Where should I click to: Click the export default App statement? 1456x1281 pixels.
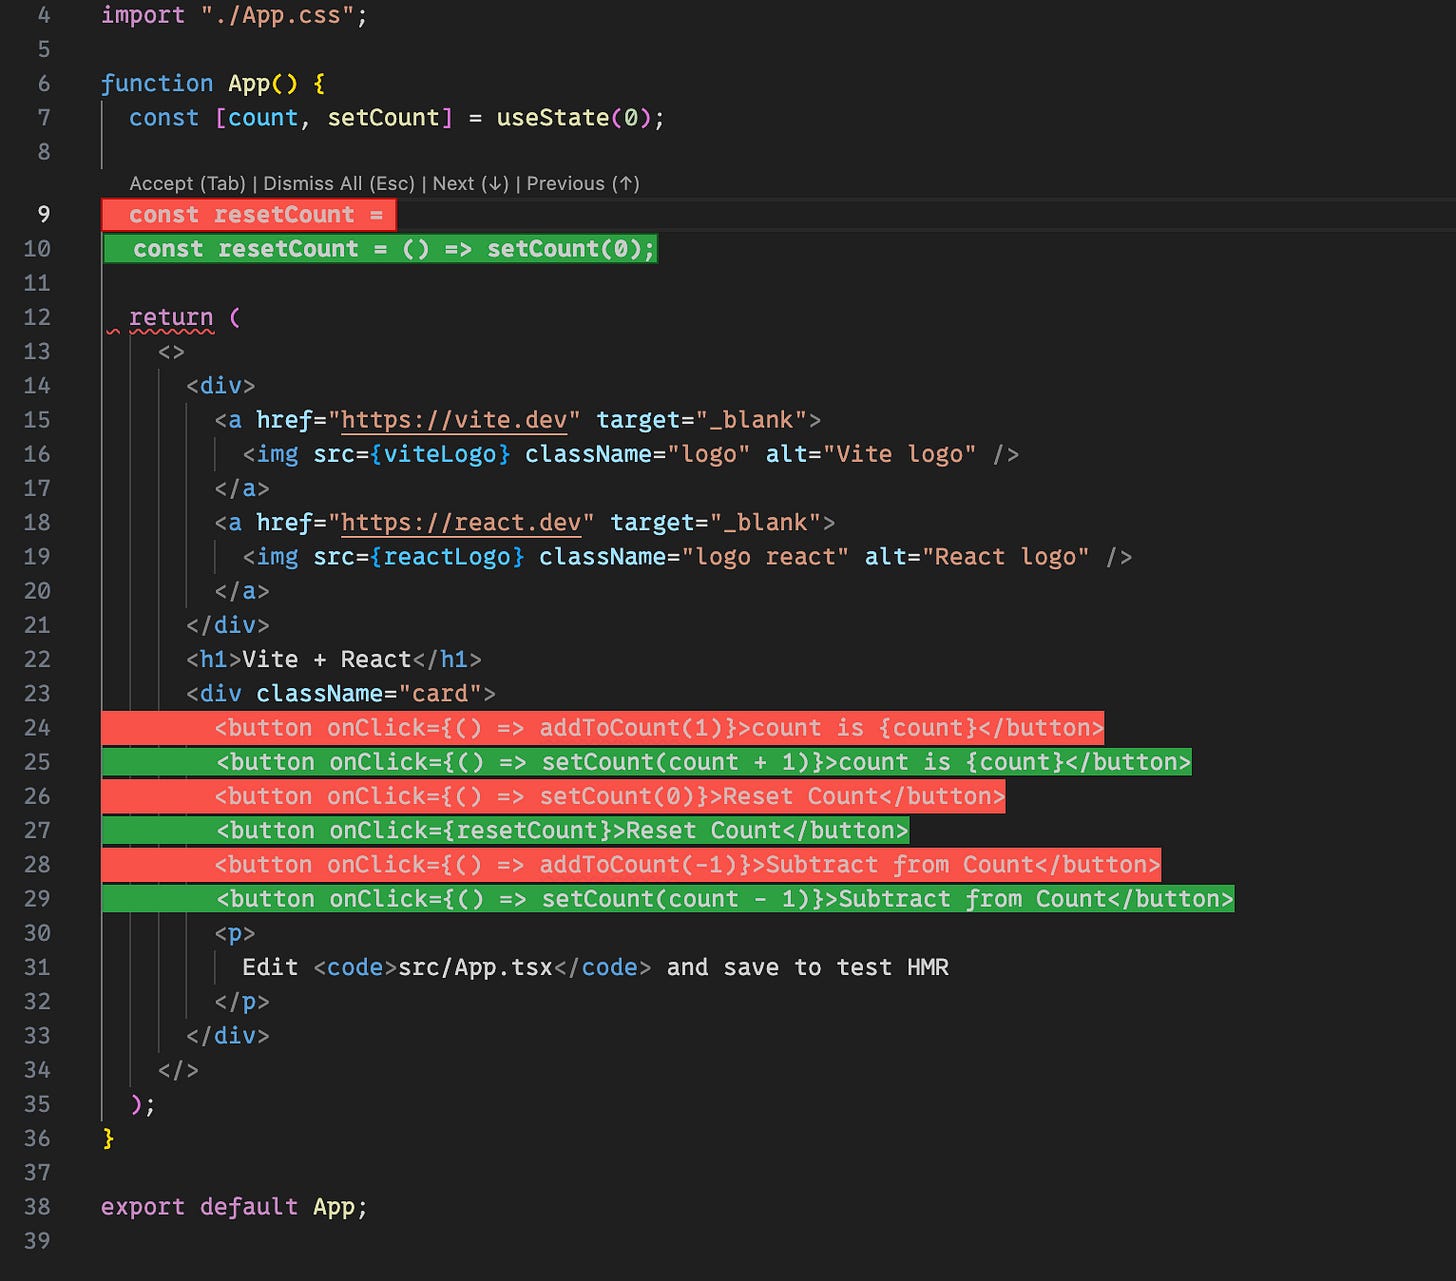click(x=232, y=1206)
